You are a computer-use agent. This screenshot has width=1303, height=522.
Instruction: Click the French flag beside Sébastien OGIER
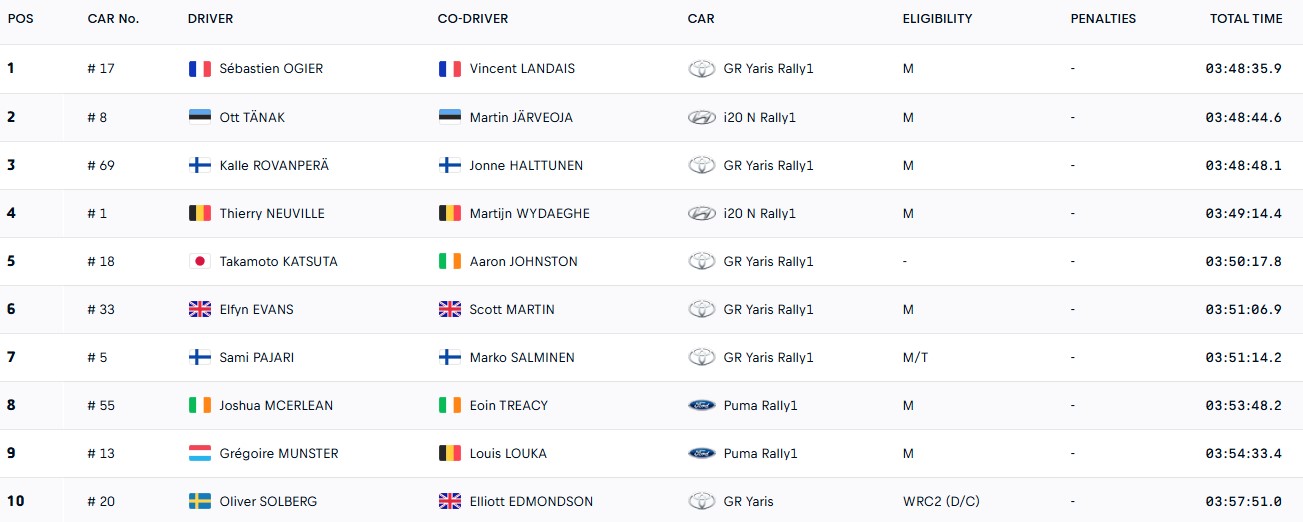(x=200, y=69)
